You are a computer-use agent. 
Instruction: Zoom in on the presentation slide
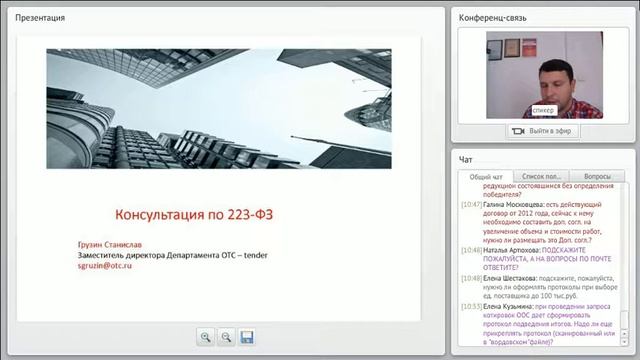205,337
